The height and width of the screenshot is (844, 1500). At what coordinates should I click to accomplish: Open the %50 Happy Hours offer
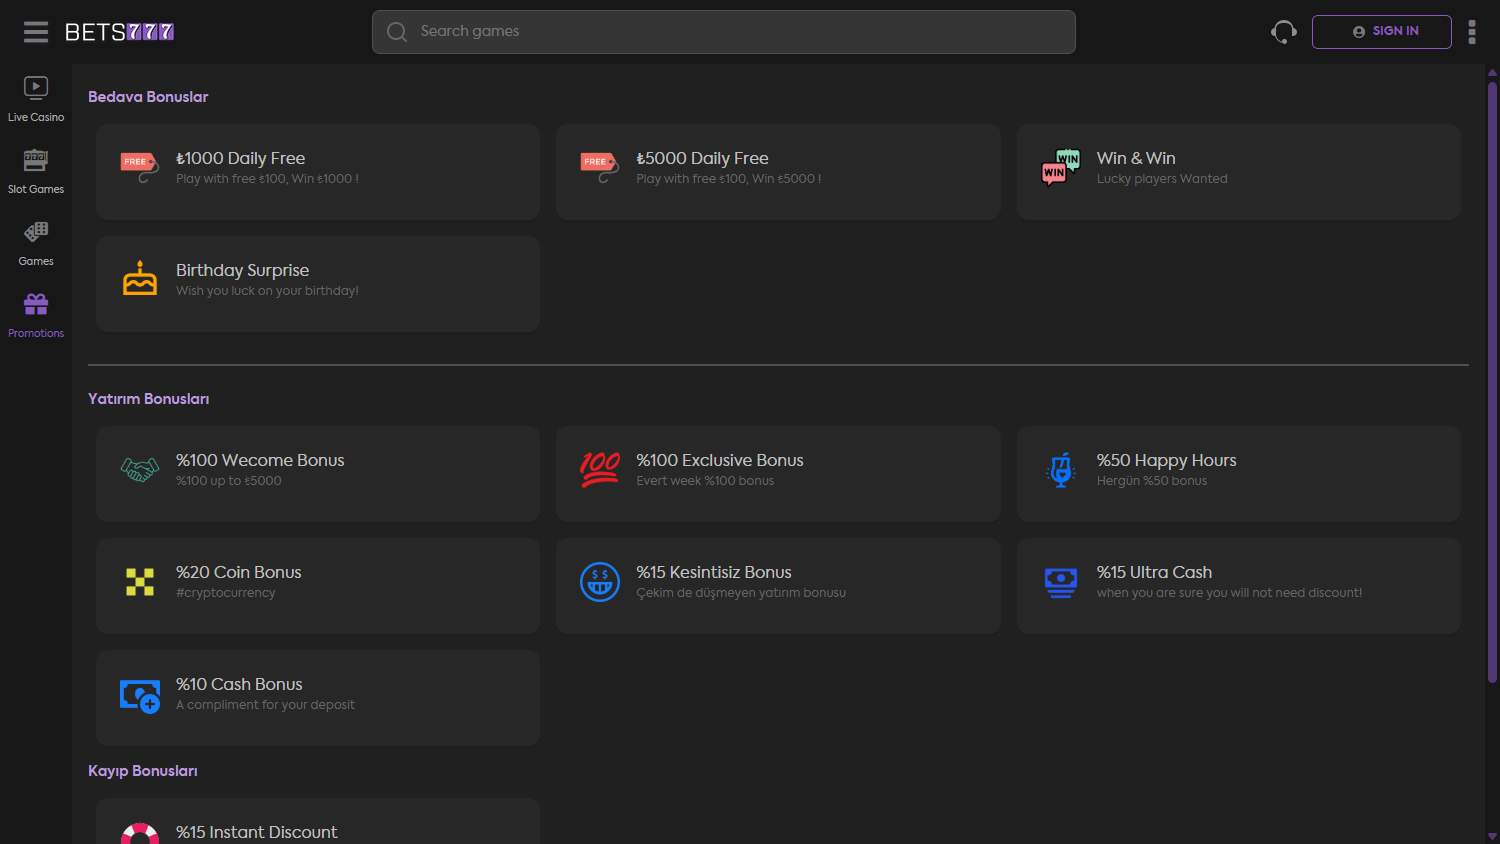tap(1237, 473)
